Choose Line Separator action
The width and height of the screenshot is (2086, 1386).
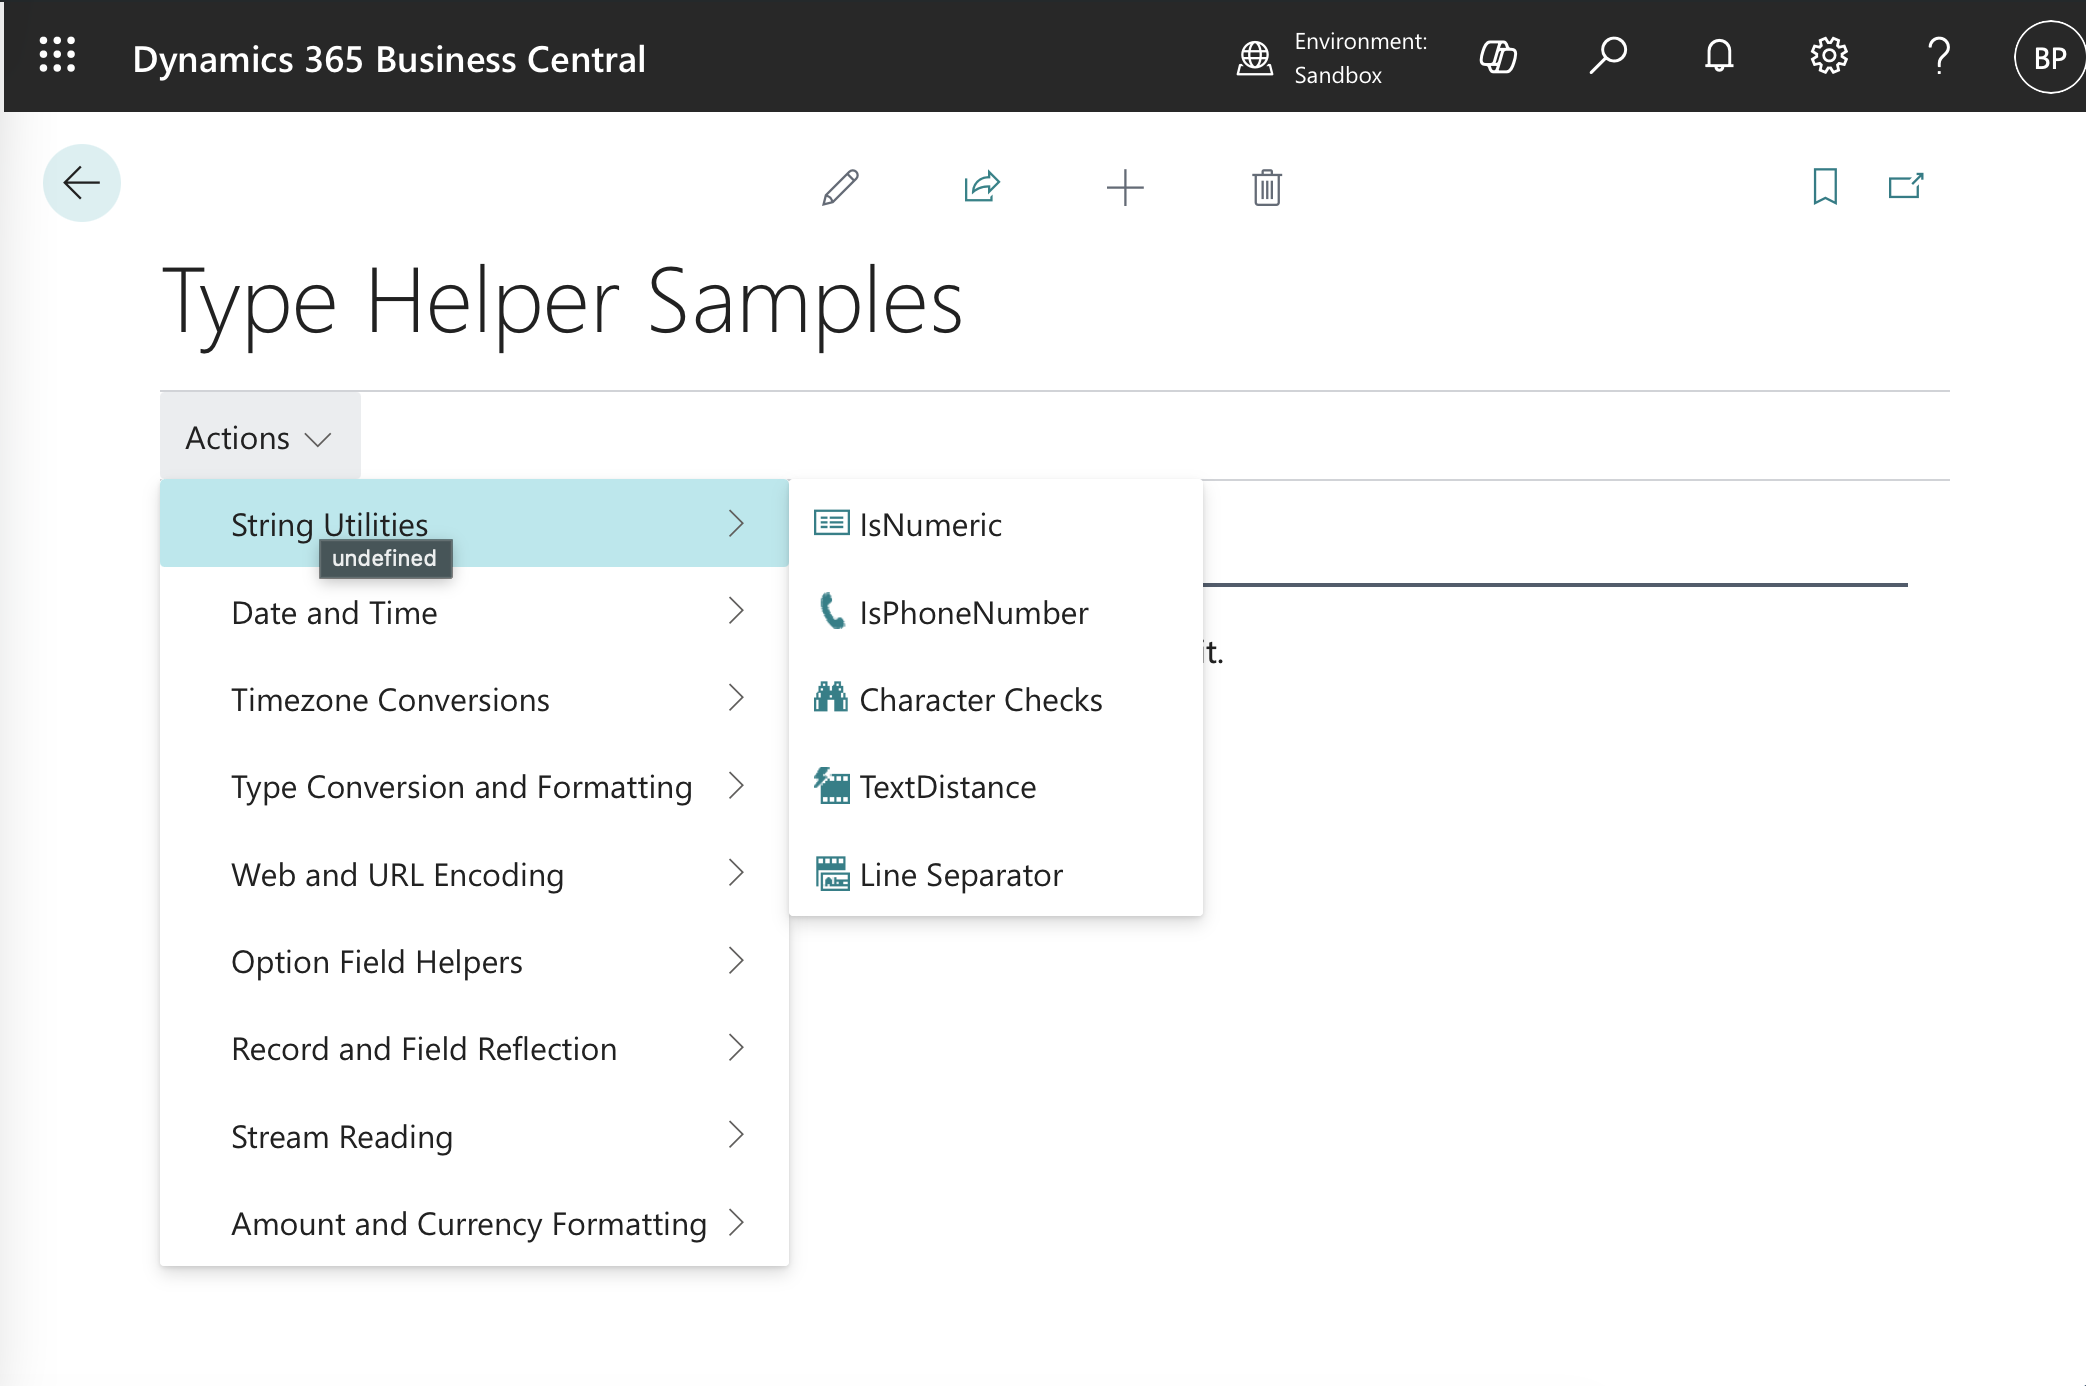(x=960, y=875)
